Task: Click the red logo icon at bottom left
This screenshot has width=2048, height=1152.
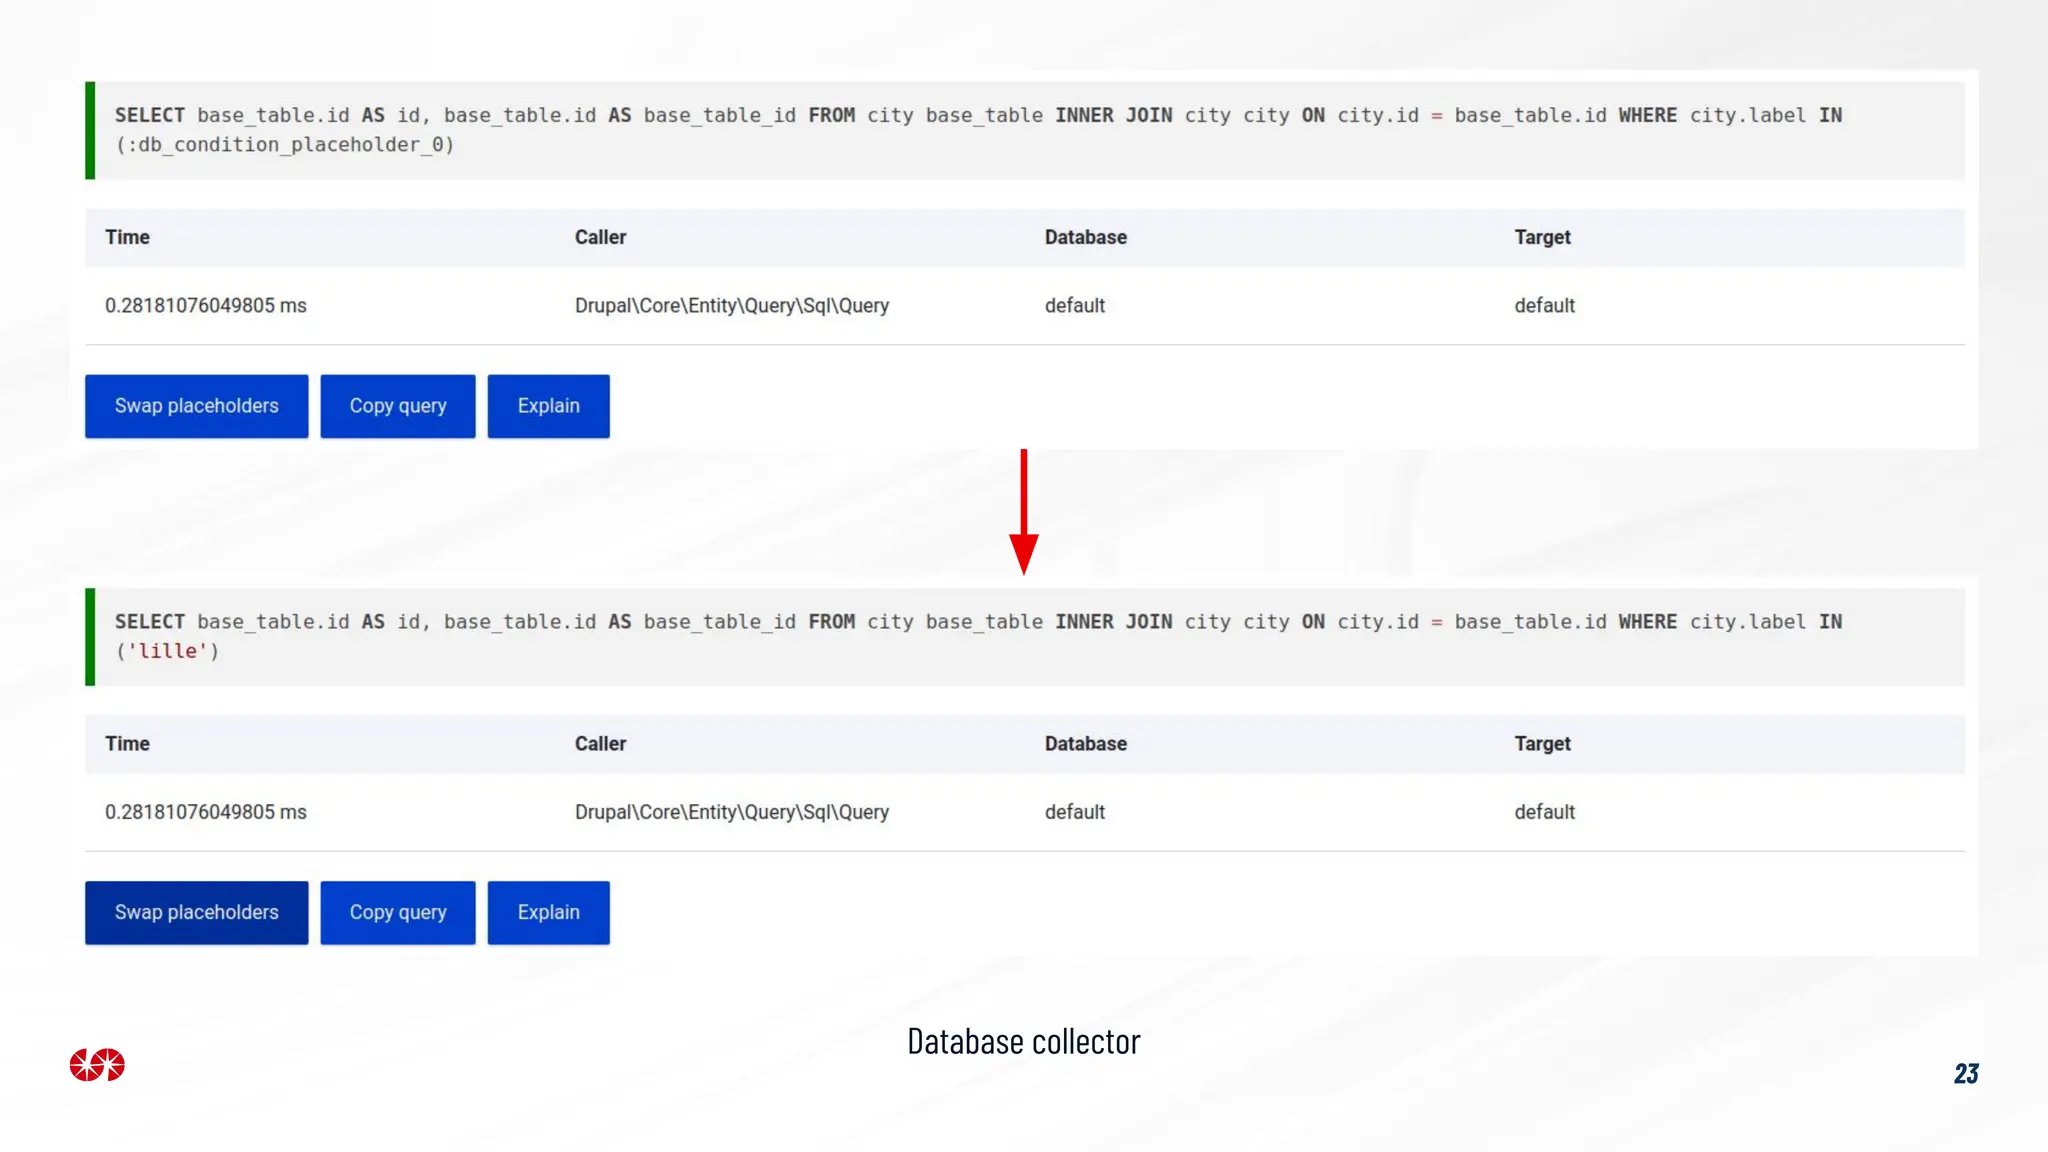Action: pos(97,1065)
